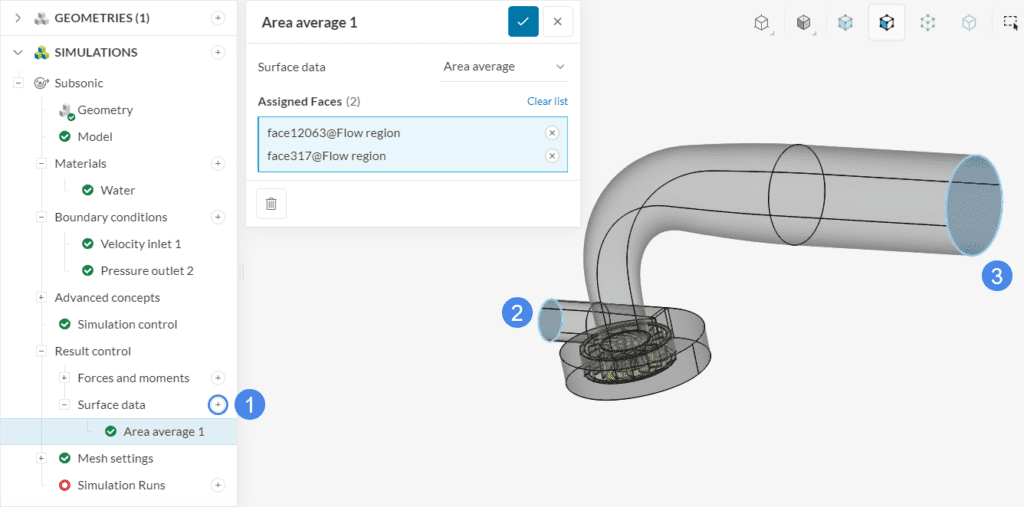Screen dimensions: 1024x507
Task: Remove face317@Flow region from assigned faces
Action: [x=551, y=156]
